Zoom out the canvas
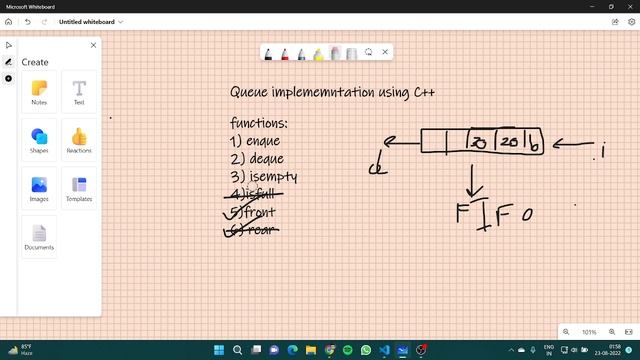This screenshot has height=360, width=640. pos(566,332)
